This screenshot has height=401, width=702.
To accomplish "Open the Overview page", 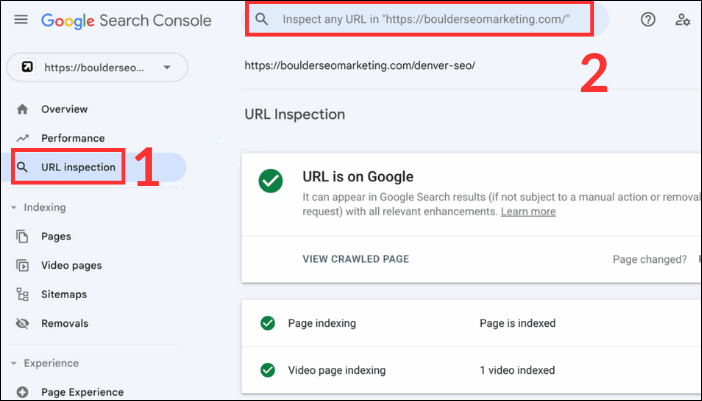I will (x=64, y=109).
